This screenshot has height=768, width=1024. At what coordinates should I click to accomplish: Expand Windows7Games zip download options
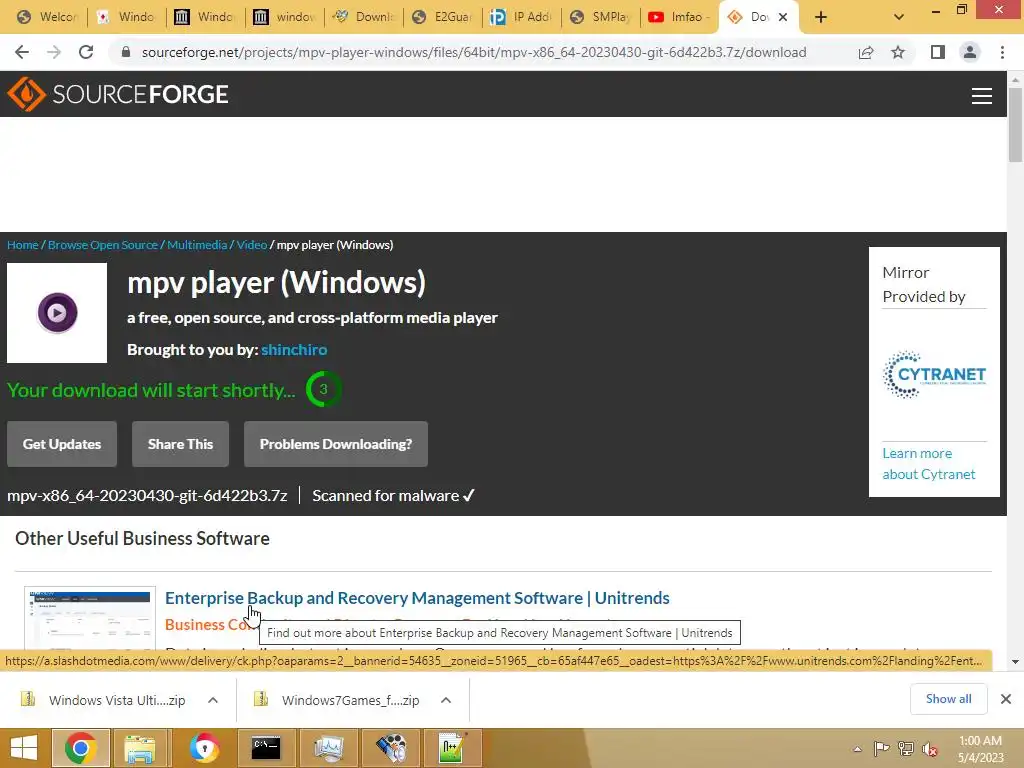click(x=446, y=700)
